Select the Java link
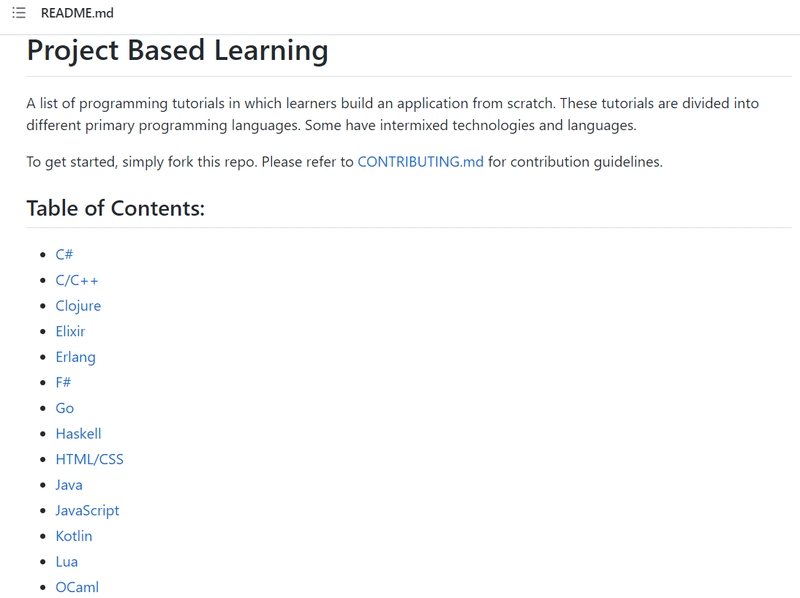 coord(69,485)
